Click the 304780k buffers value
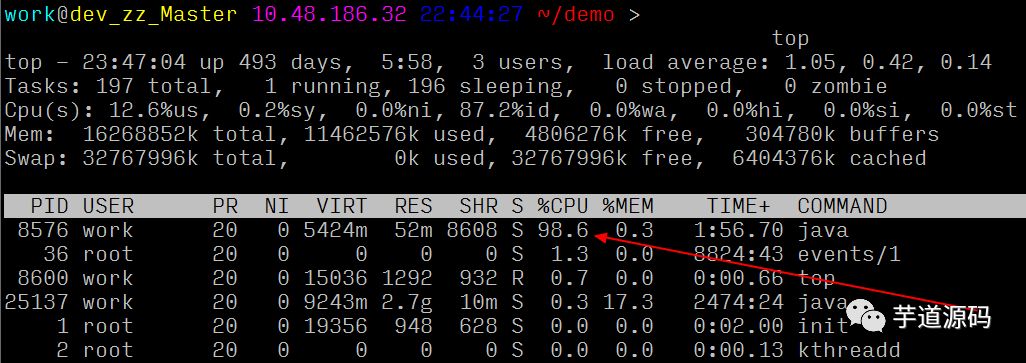The height and width of the screenshot is (363, 1026). point(790,134)
